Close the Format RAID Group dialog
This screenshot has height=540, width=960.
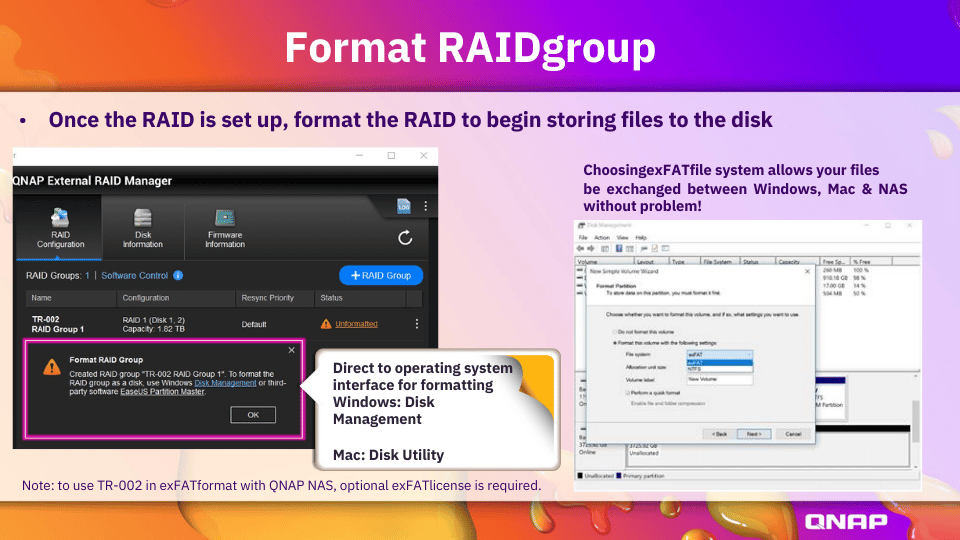point(291,350)
